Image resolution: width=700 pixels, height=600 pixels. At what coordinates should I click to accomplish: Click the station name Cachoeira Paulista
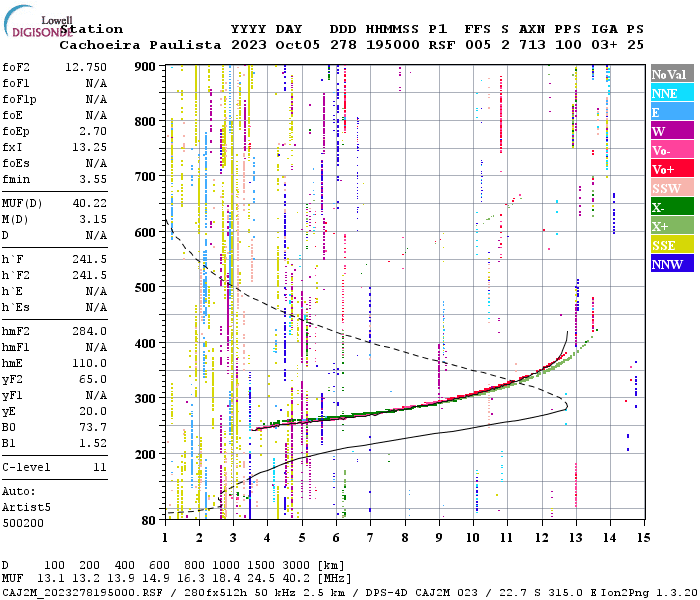tap(140, 45)
